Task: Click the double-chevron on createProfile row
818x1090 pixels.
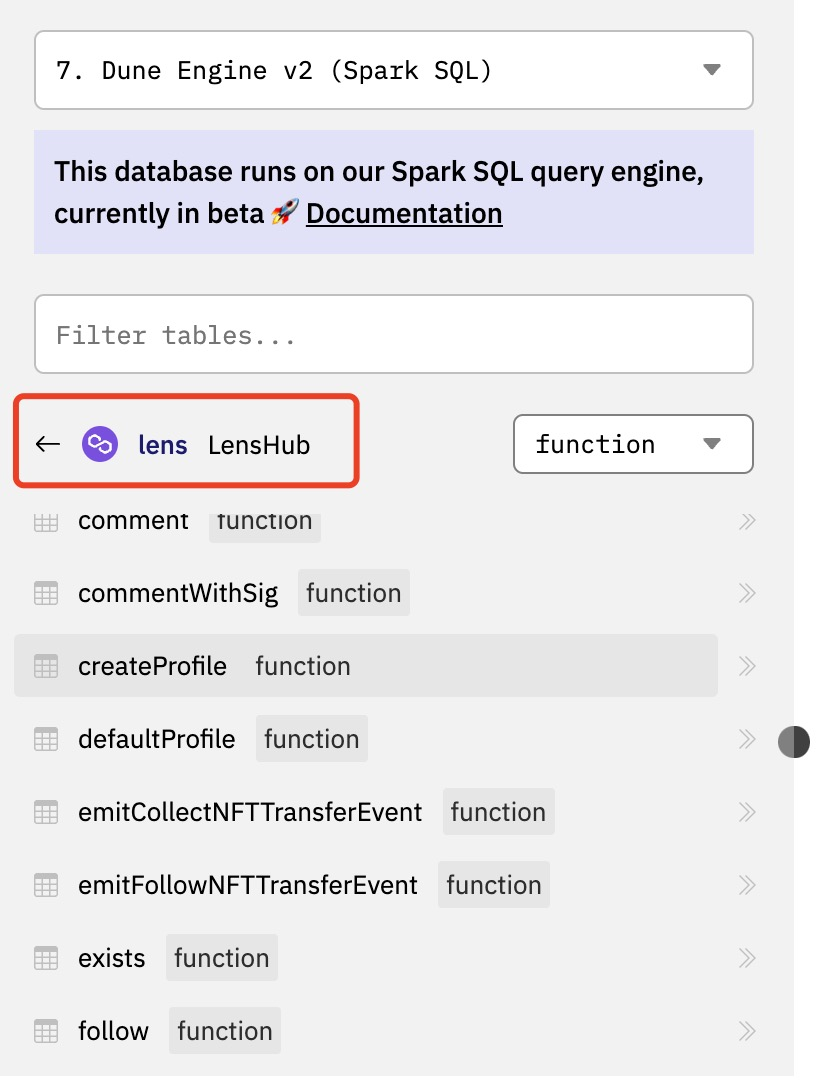Action: point(746,666)
